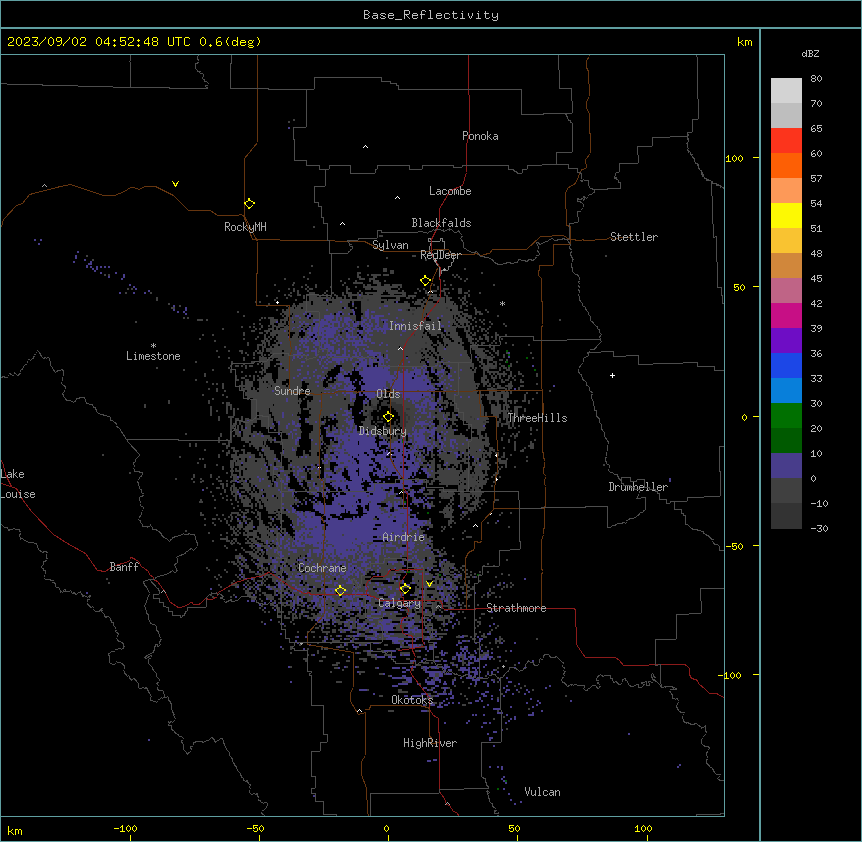Click the ThreeHills label
This screenshot has height=842, width=862.
(x=537, y=418)
